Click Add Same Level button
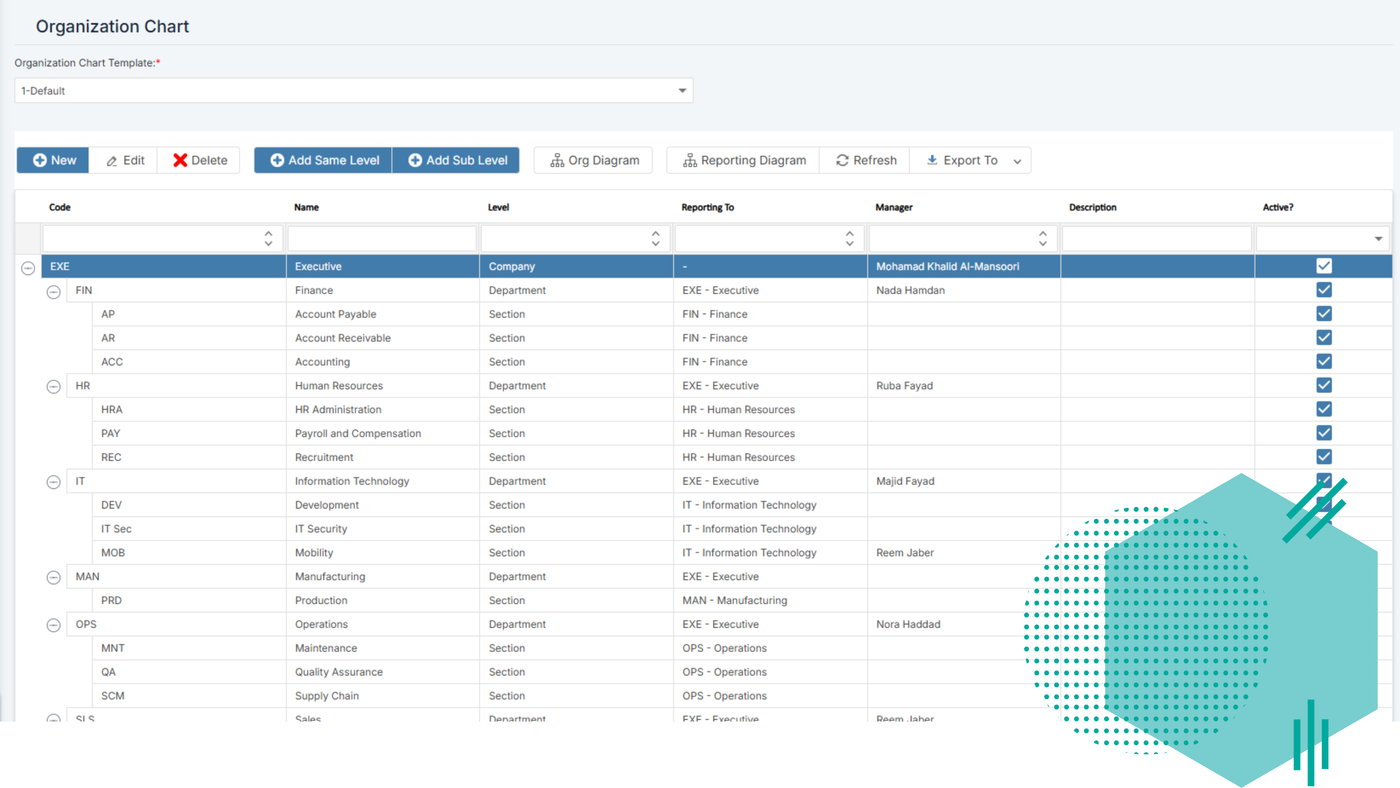Image resolution: width=1400 pixels, height=788 pixels. pos(323,160)
